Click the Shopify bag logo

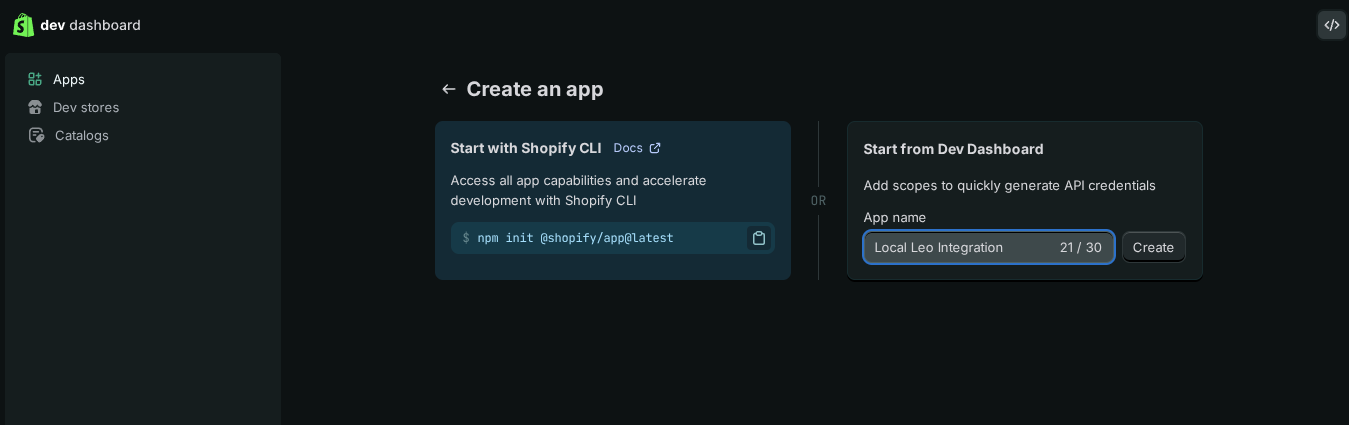23,25
